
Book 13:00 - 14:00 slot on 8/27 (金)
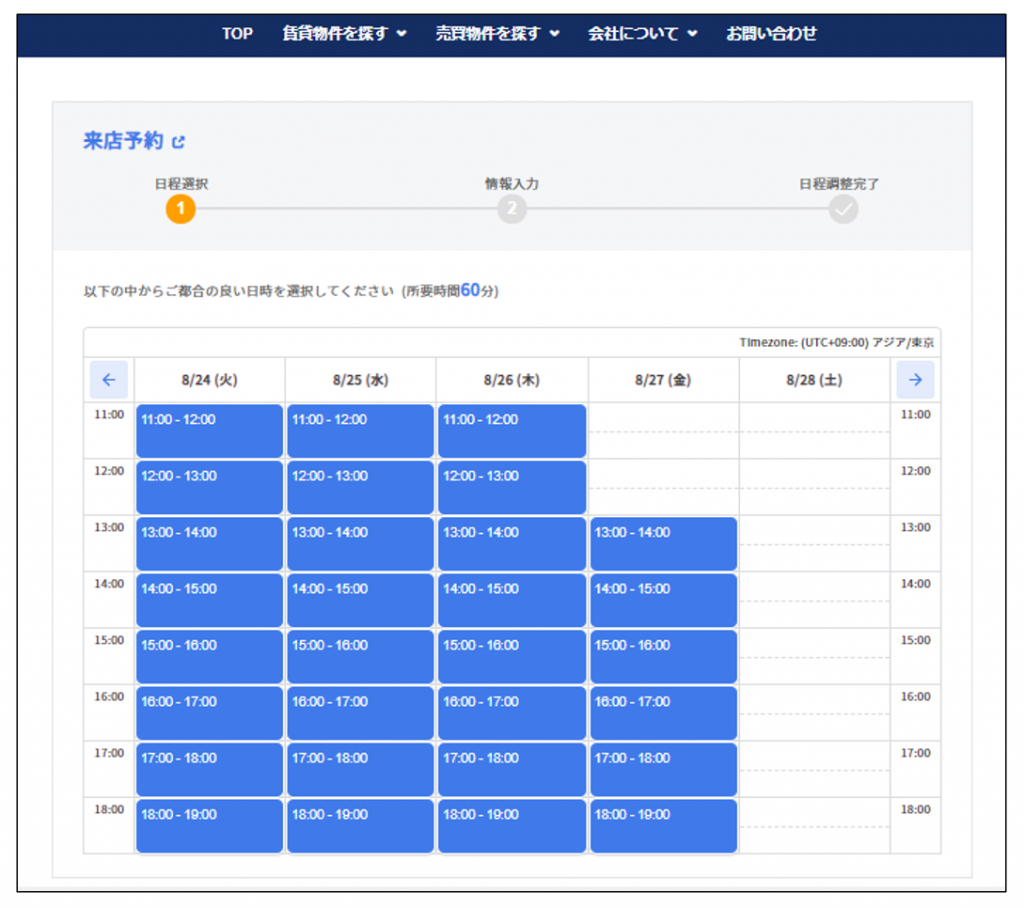point(663,544)
